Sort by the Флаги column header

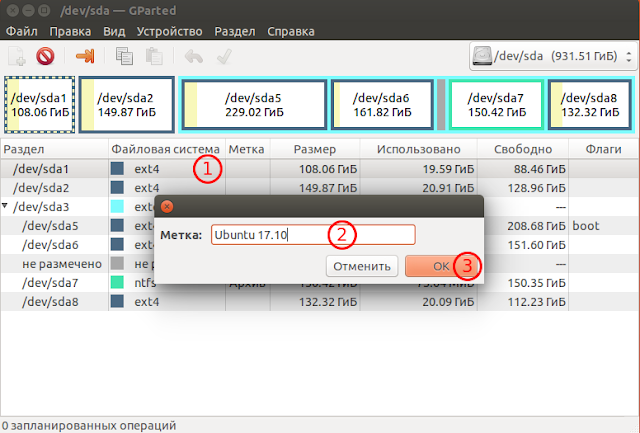[x=603, y=149]
